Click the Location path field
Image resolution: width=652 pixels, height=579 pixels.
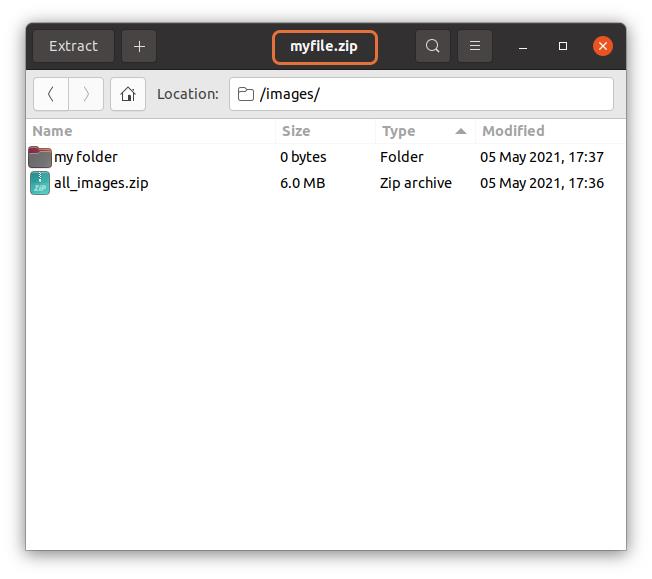[x=430, y=94]
